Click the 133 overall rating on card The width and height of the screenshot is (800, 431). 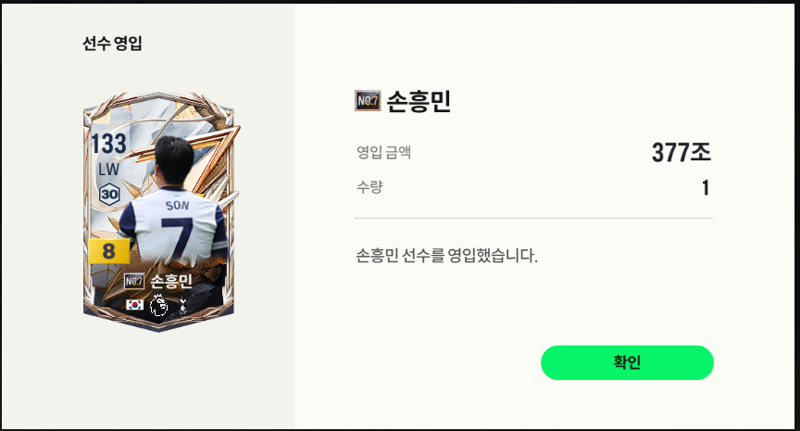pyautogui.click(x=109, y=144)
